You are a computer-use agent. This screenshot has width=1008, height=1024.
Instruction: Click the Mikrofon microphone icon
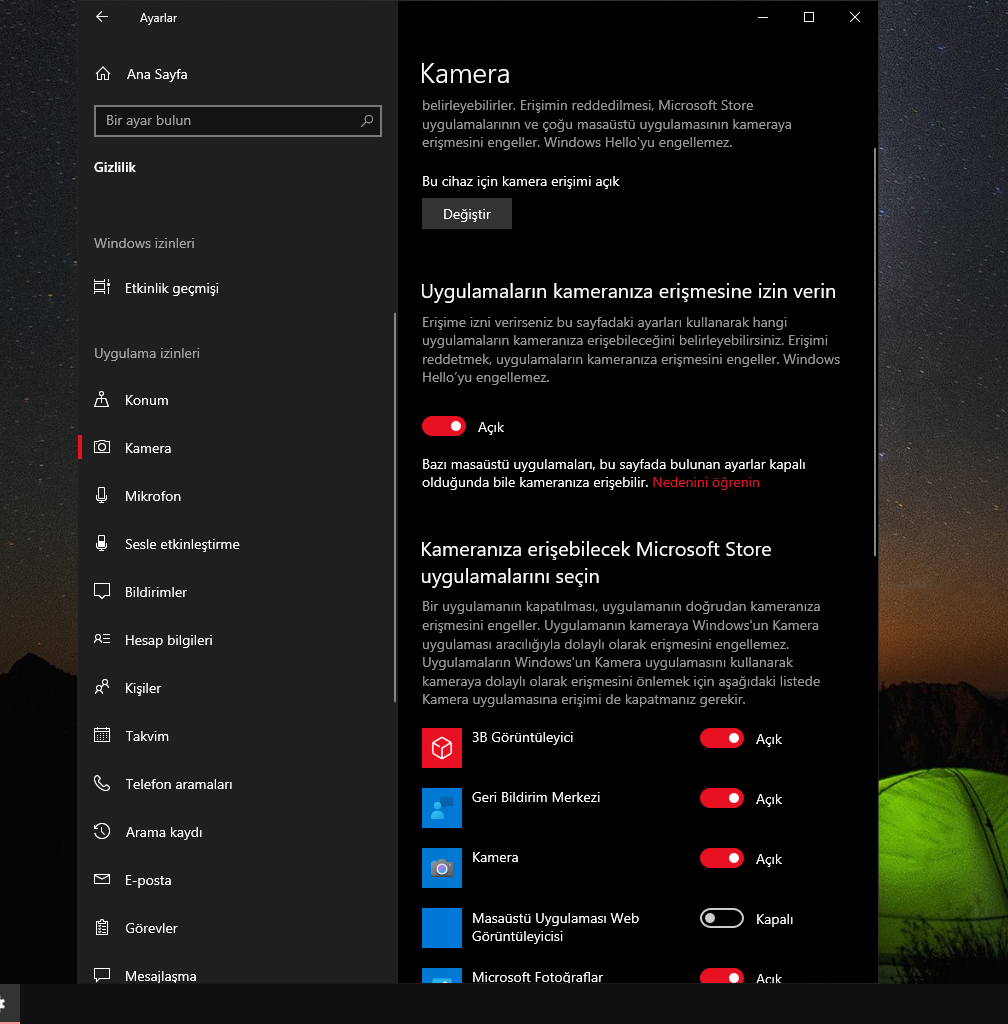tap(102, 495)
